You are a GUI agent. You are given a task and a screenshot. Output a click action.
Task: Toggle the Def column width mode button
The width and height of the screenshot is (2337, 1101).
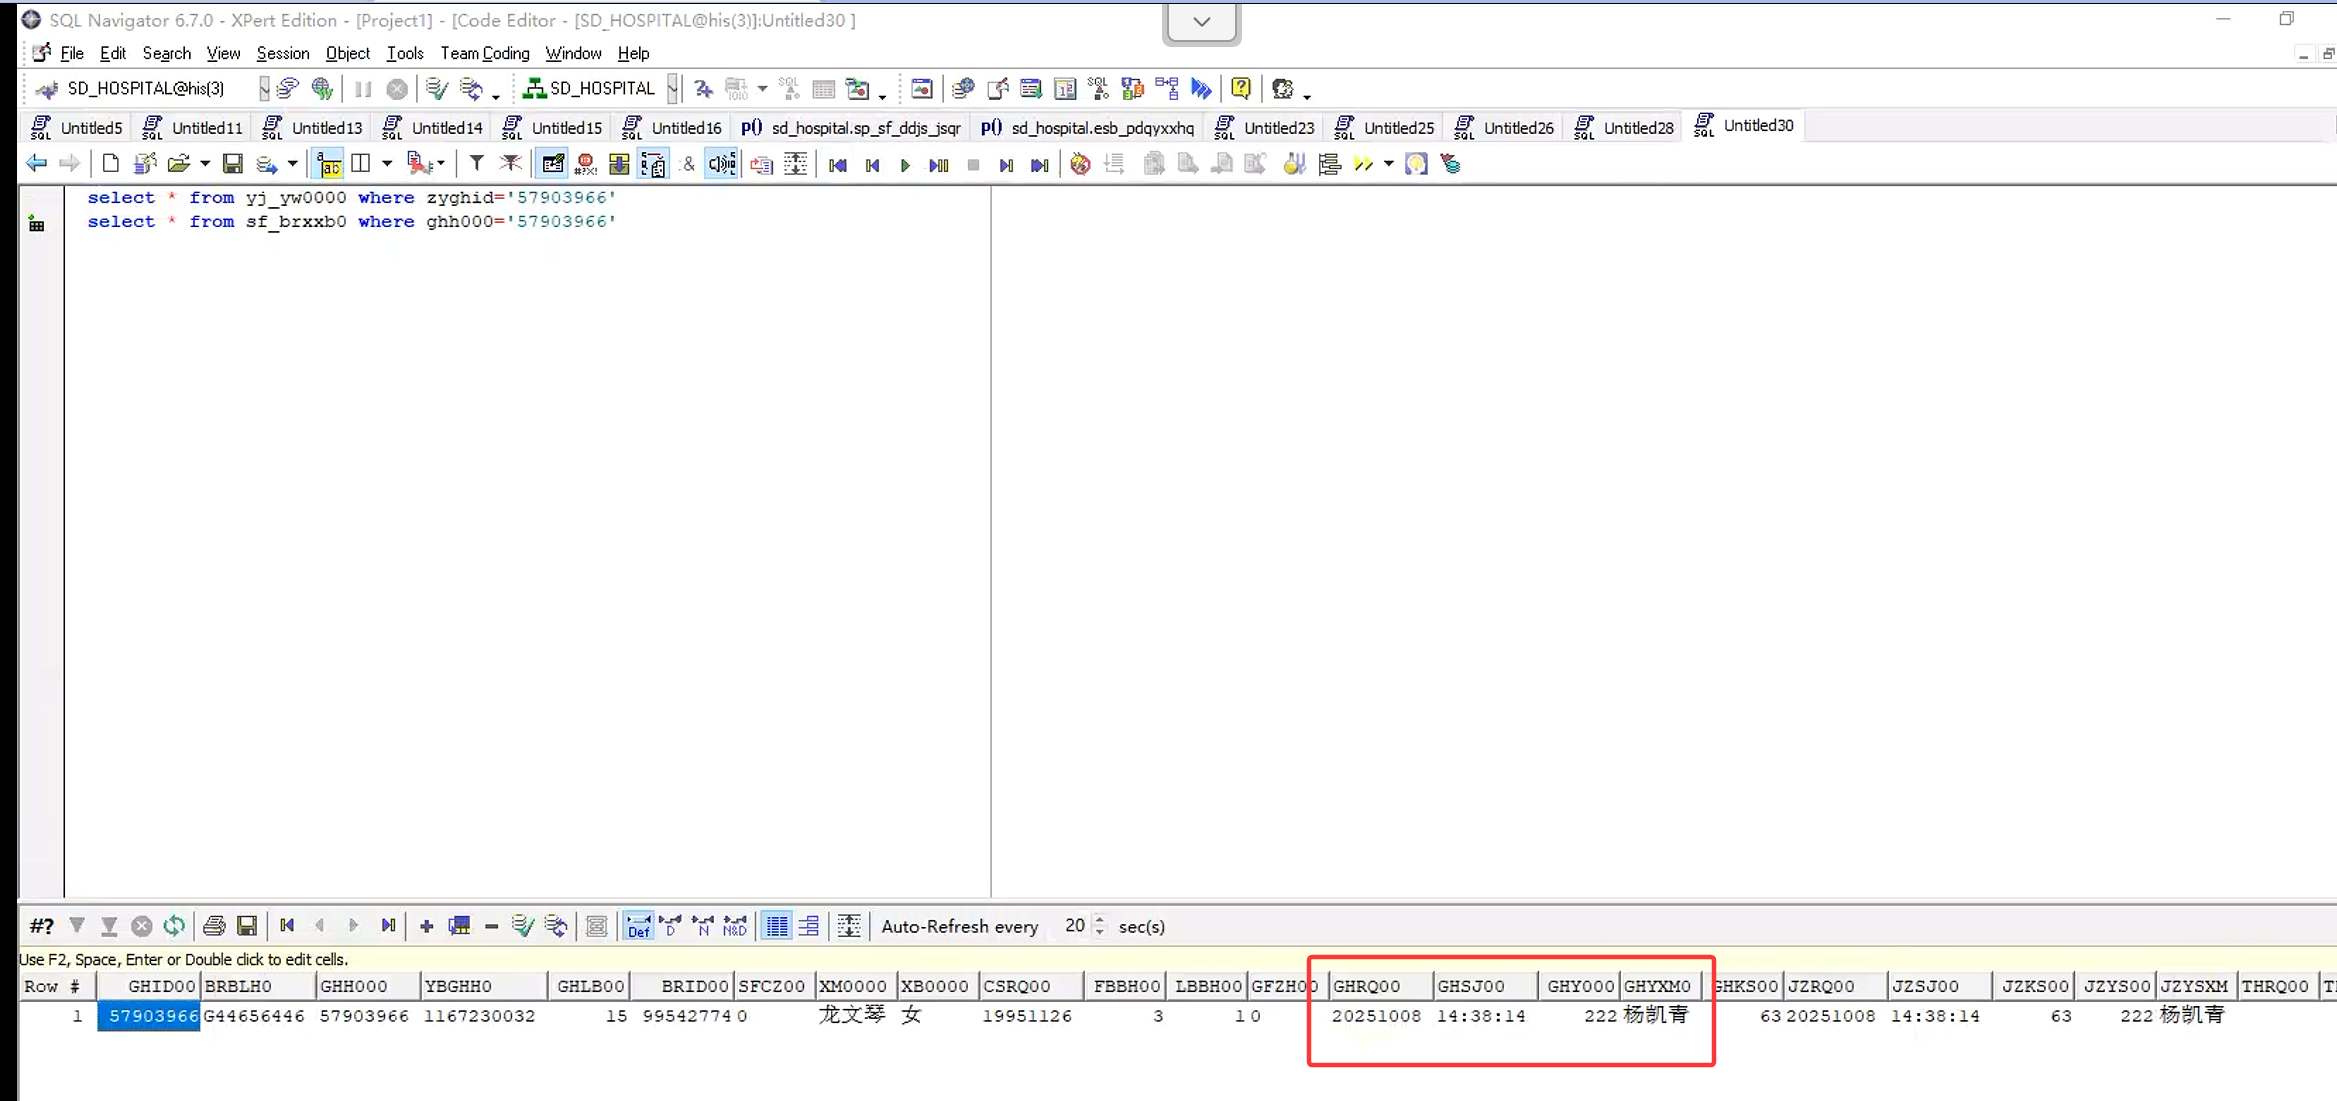tap(637, 926)
